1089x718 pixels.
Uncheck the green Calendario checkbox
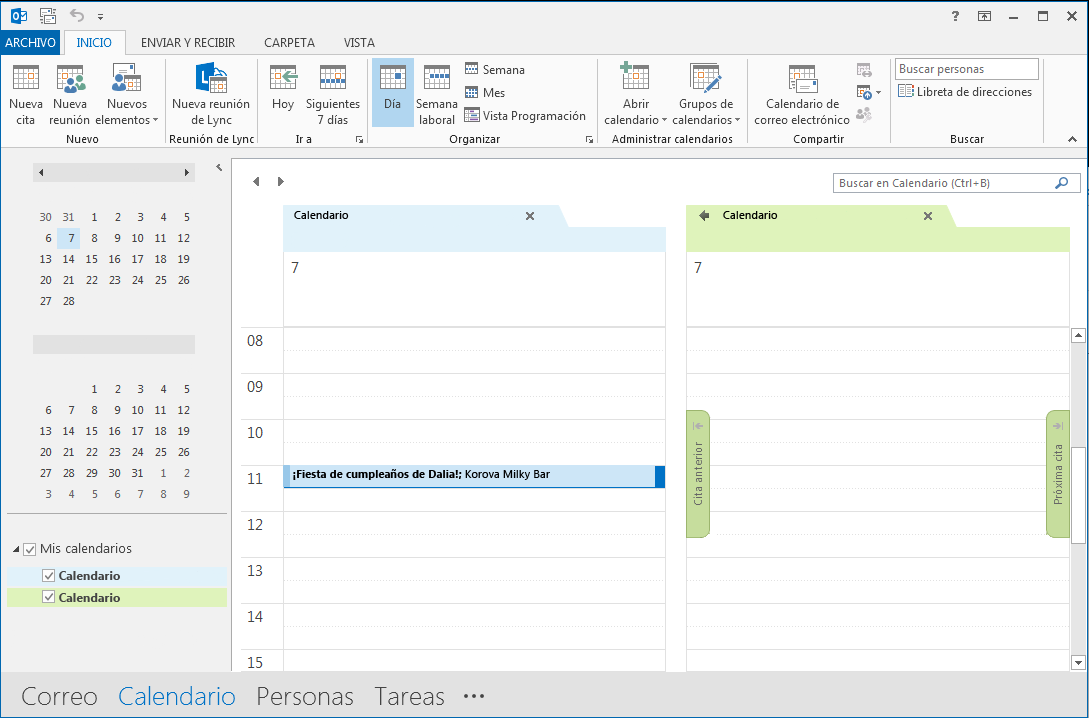(49, 597)
